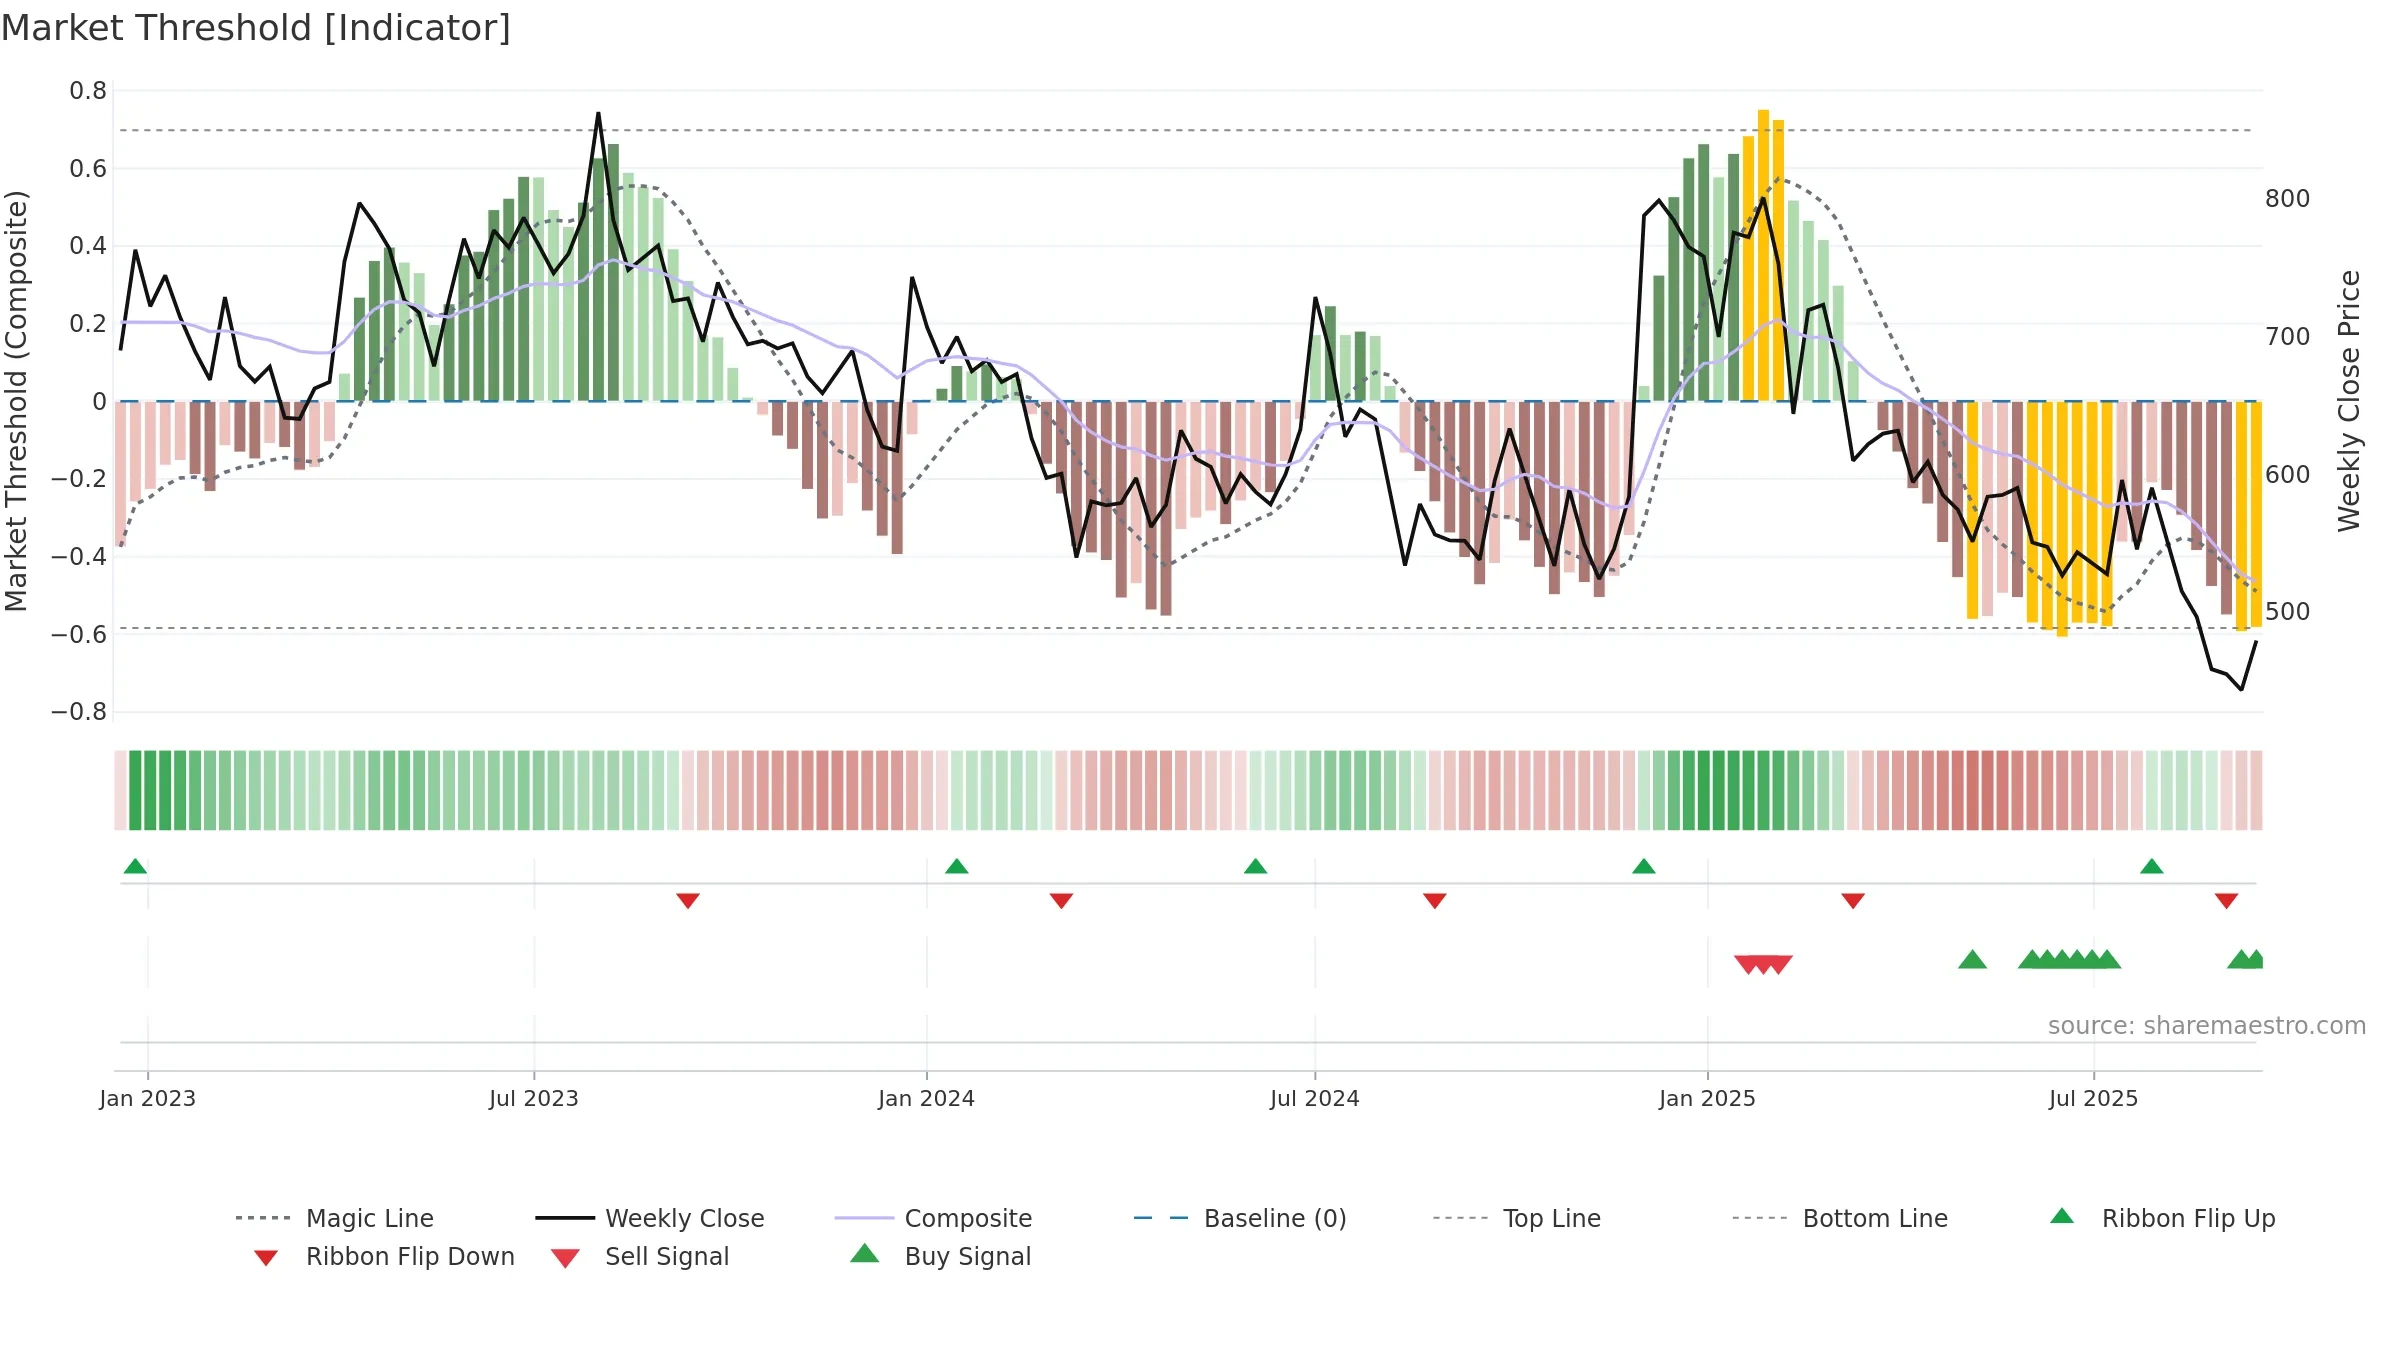The image size is (2400, 1350).
Task: Click the source: sharemaestro.com text
Action: pyautogui.click(x=2207, y=1026)
